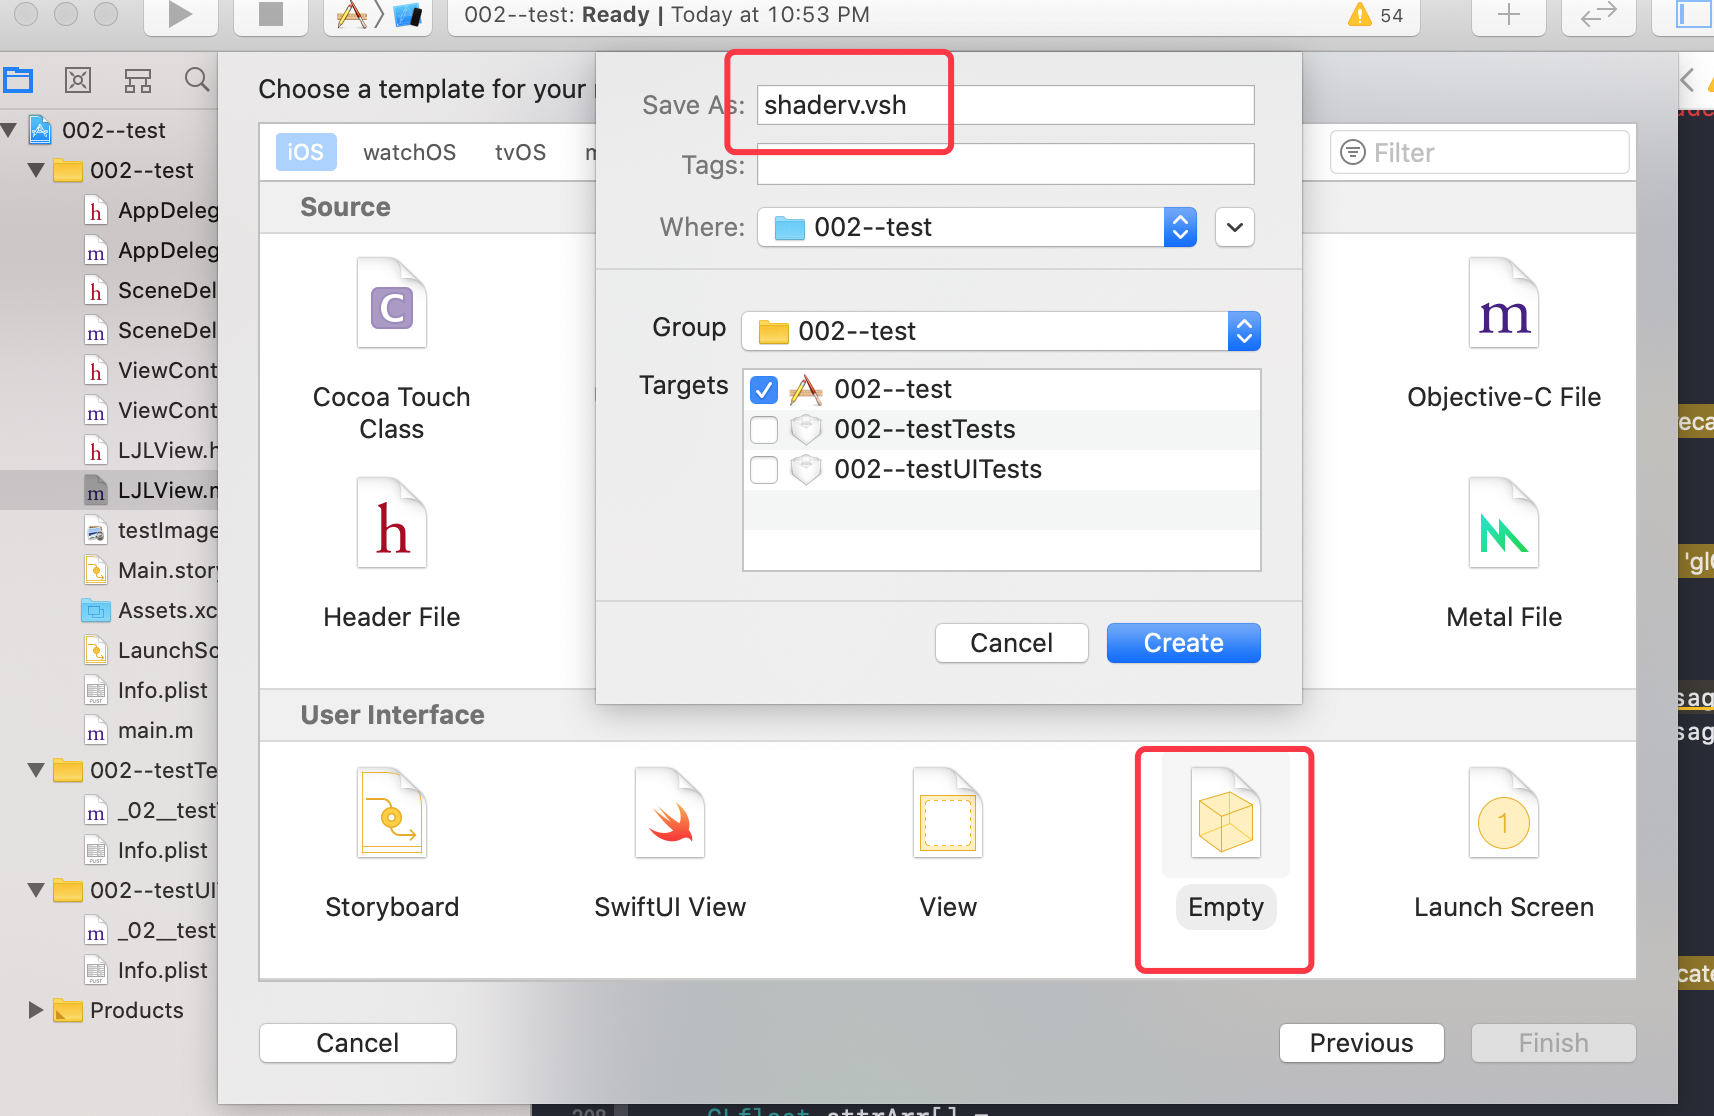Image resolution: width=1714 pixels, height=1116 pixels.
Task: Select Info.plist under 002--test group
Action: (109, 690)
